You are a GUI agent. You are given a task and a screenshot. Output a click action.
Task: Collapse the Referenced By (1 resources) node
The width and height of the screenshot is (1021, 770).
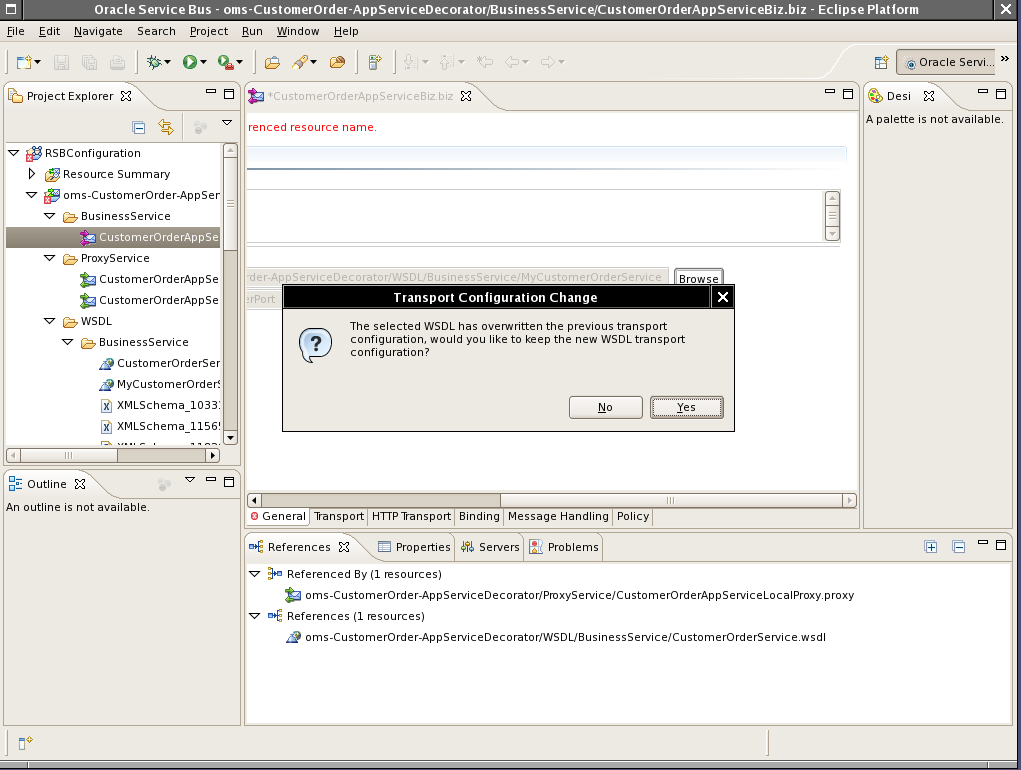[x=255, y=574]
